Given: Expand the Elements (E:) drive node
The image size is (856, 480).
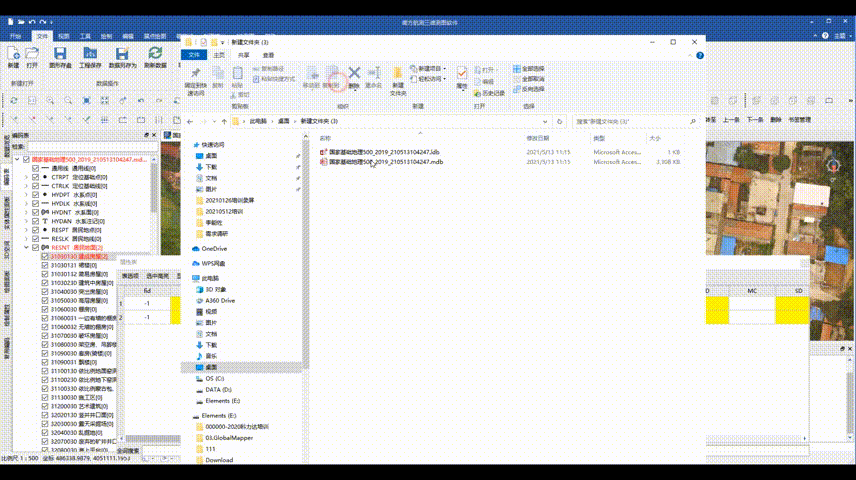Looking at the screenshot, I should pos(186,414).
